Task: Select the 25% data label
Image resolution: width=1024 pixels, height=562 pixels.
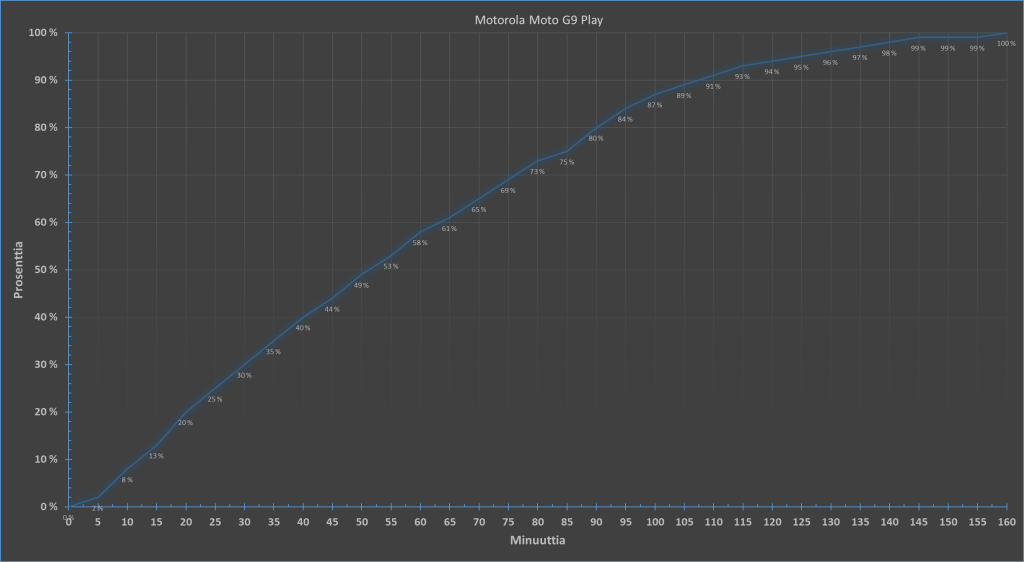Action: coord(215,399)
